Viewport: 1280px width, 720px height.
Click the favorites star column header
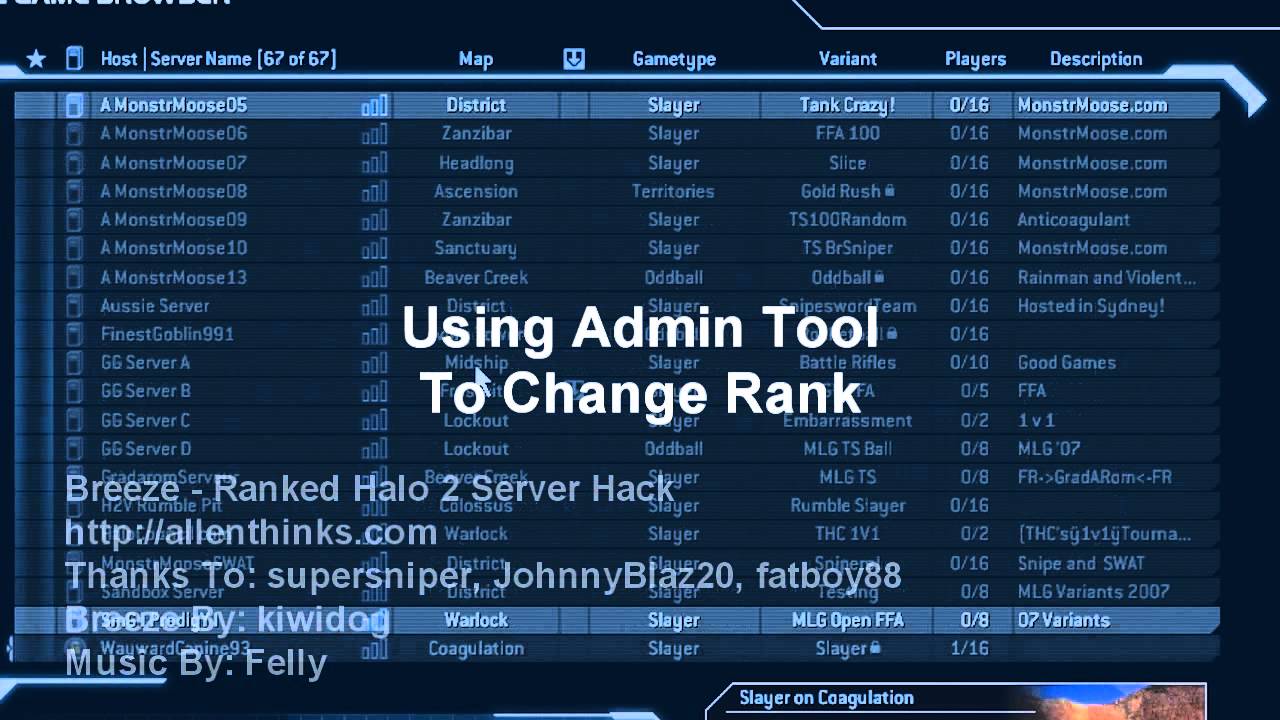click(x=36, y=59)
